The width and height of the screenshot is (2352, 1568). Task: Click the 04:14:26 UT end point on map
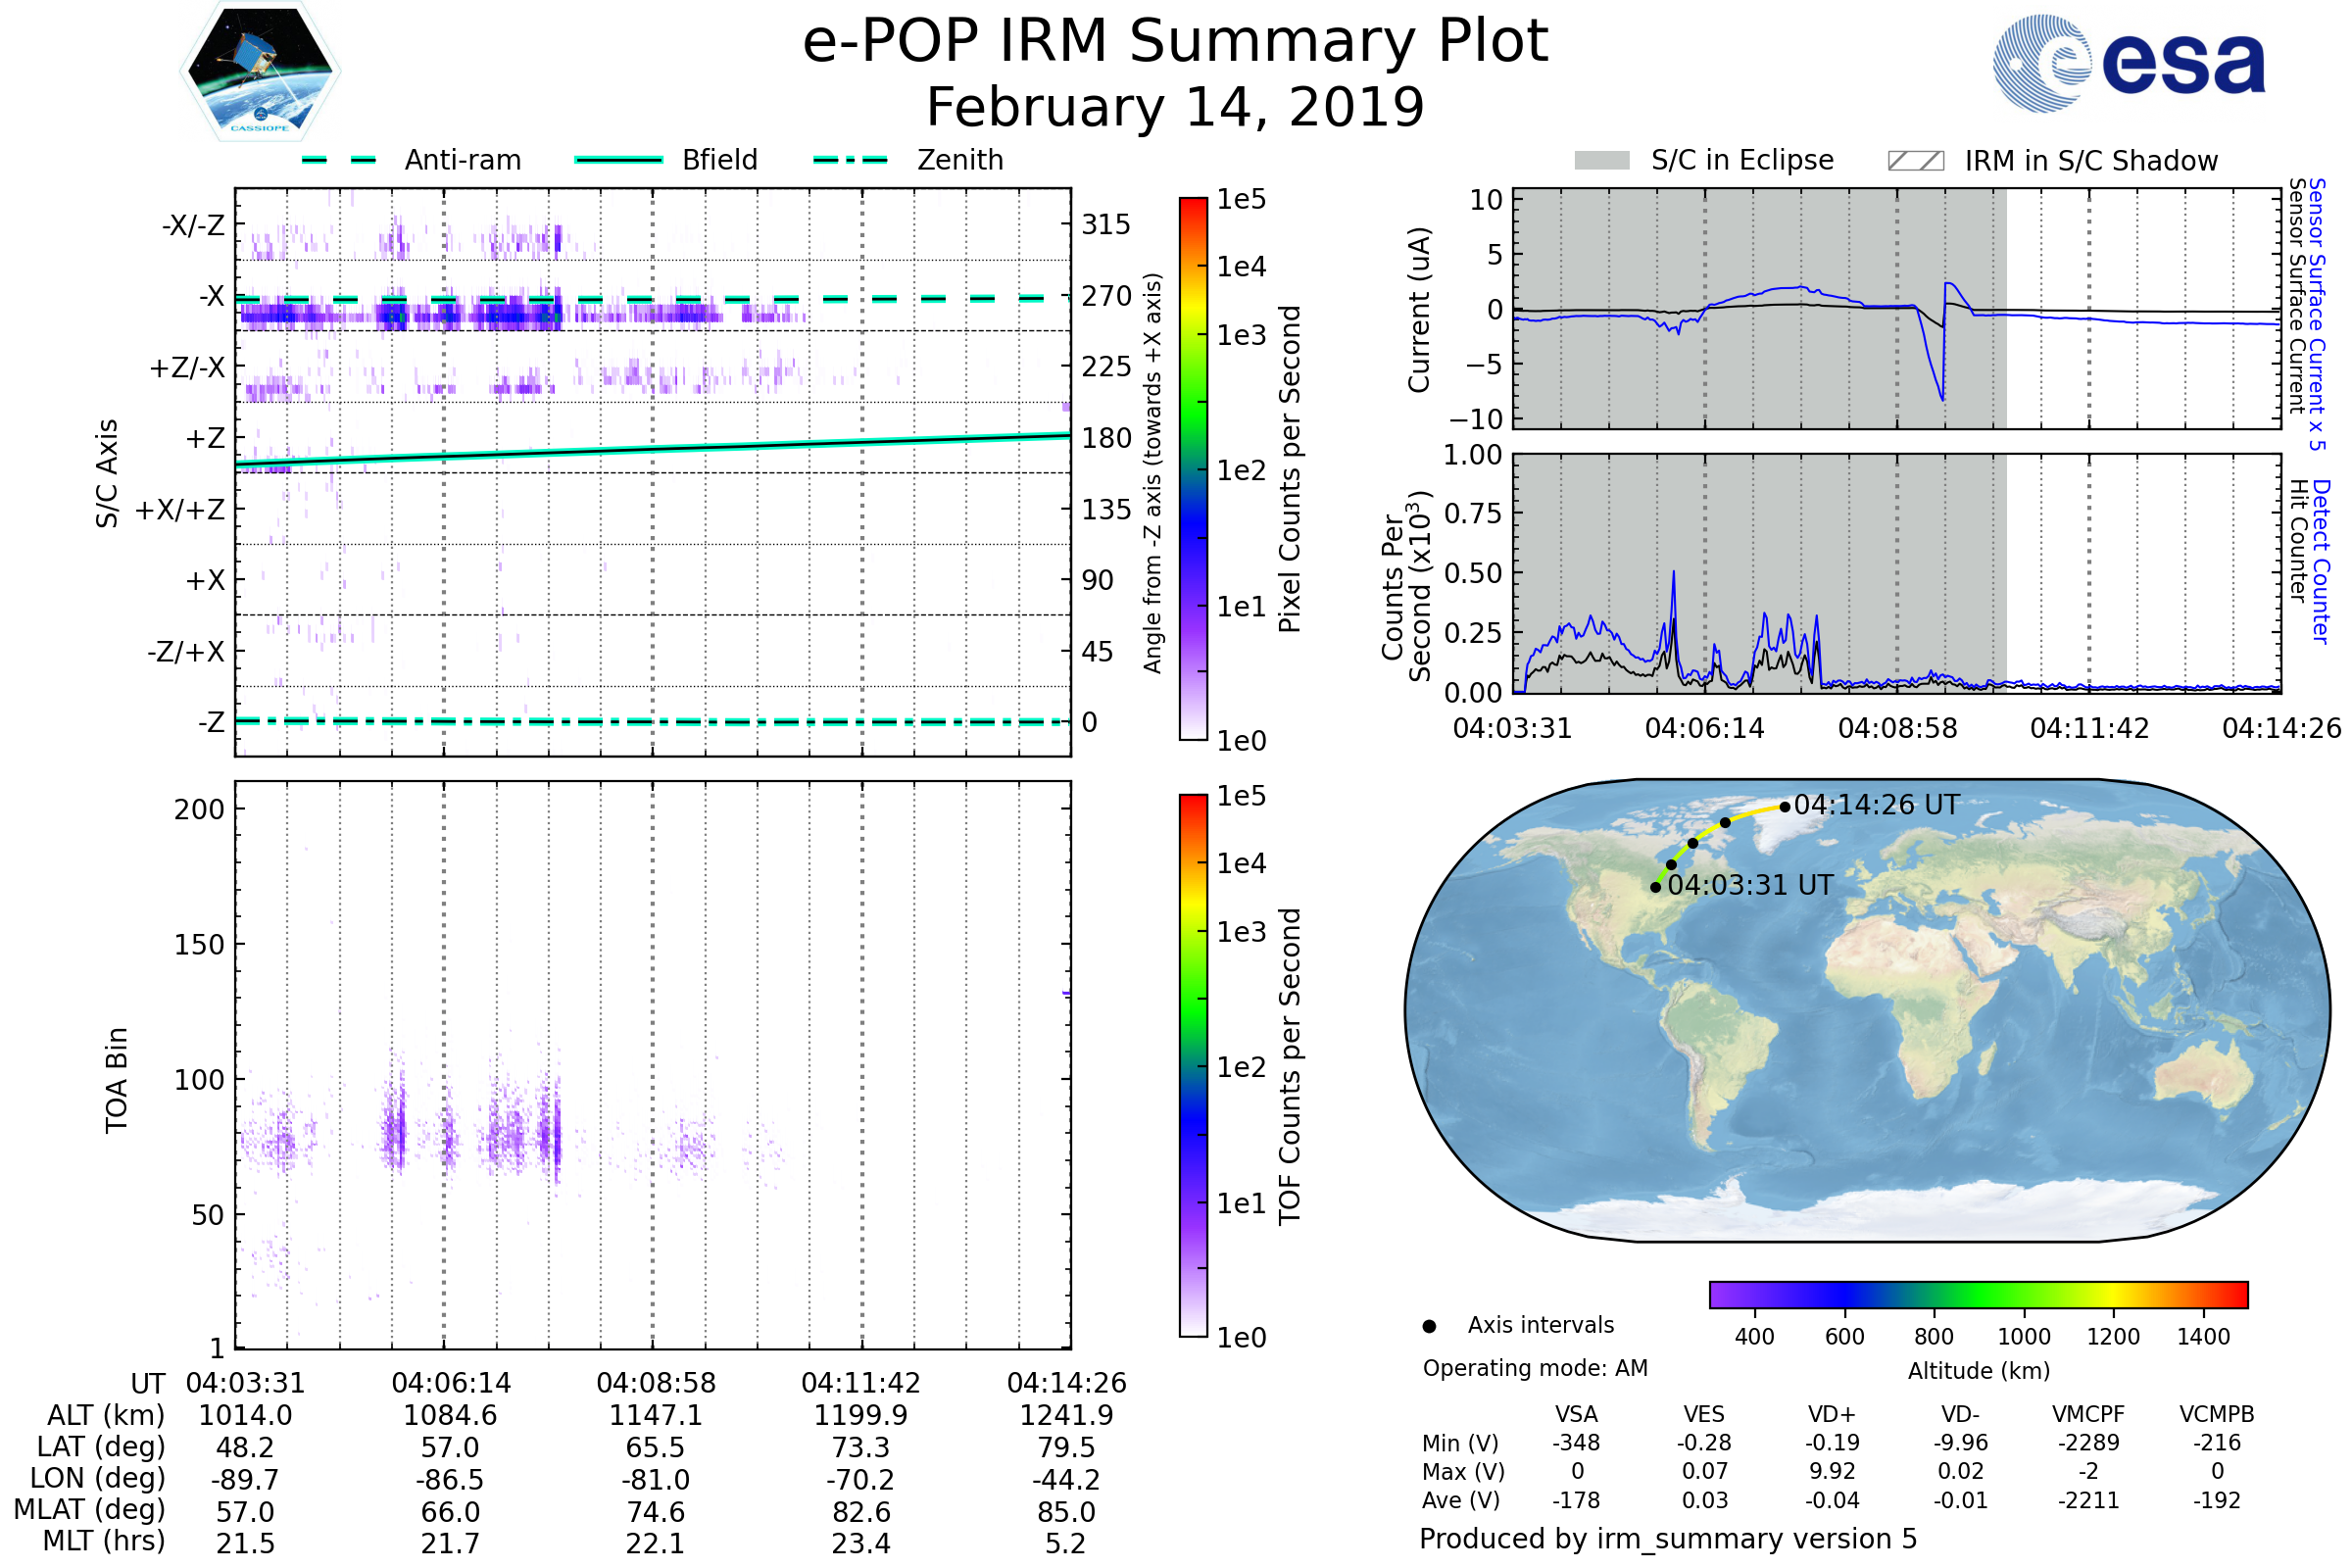(x=1785, y=807)
